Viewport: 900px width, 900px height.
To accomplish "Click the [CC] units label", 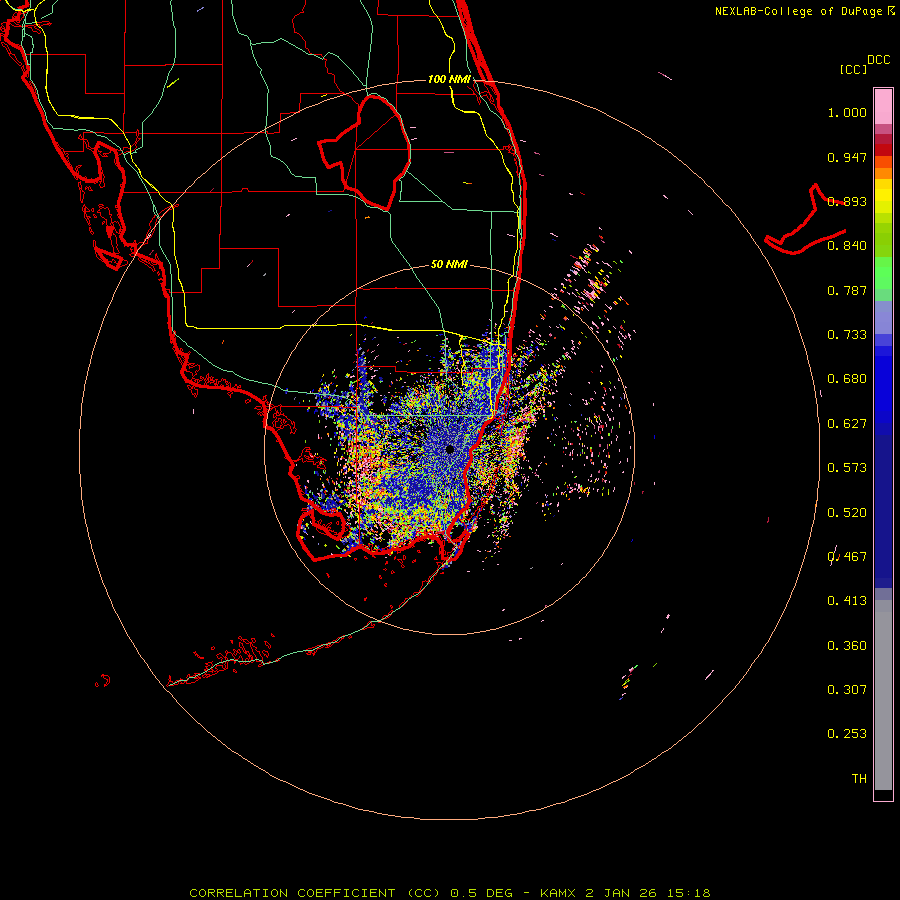I will 853,69.
